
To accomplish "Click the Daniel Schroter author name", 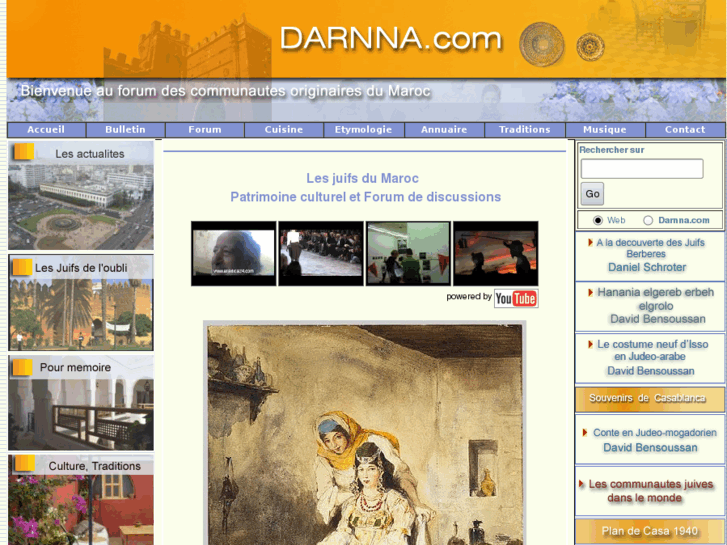I will pos(647,268).
